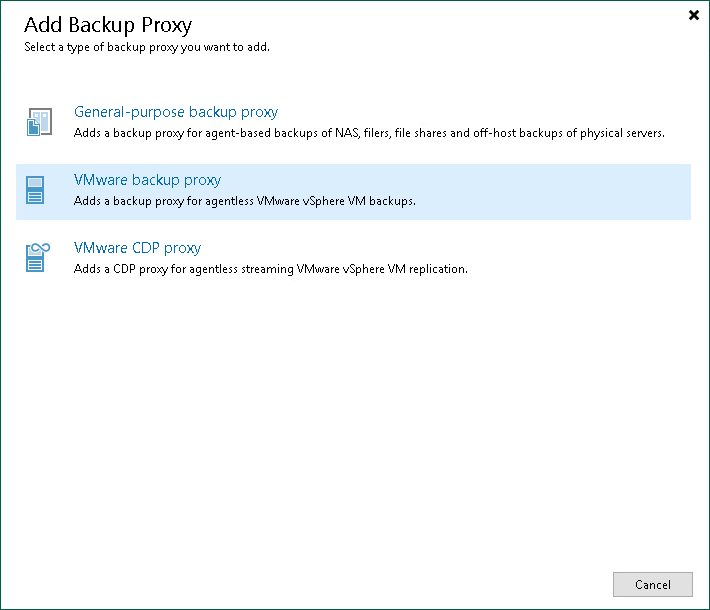Click the VMware CDP proxy infinity icon
The image size is (710, 610).
pos(37,257)
